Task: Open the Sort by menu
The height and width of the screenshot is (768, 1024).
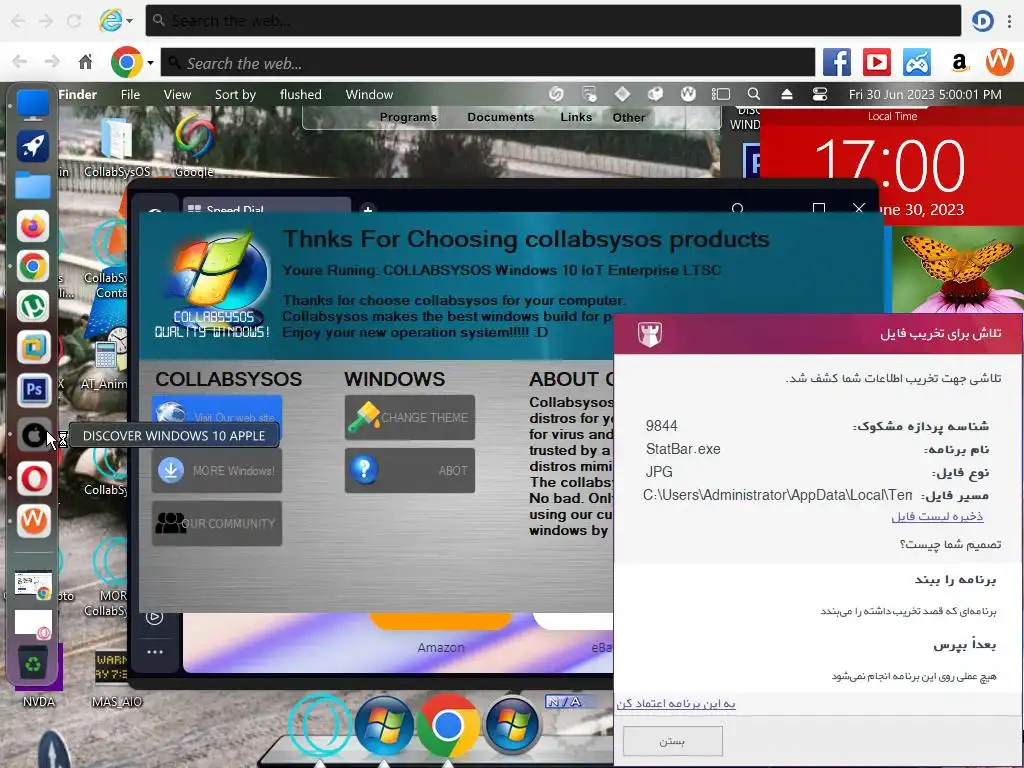Action: point(235,94)
